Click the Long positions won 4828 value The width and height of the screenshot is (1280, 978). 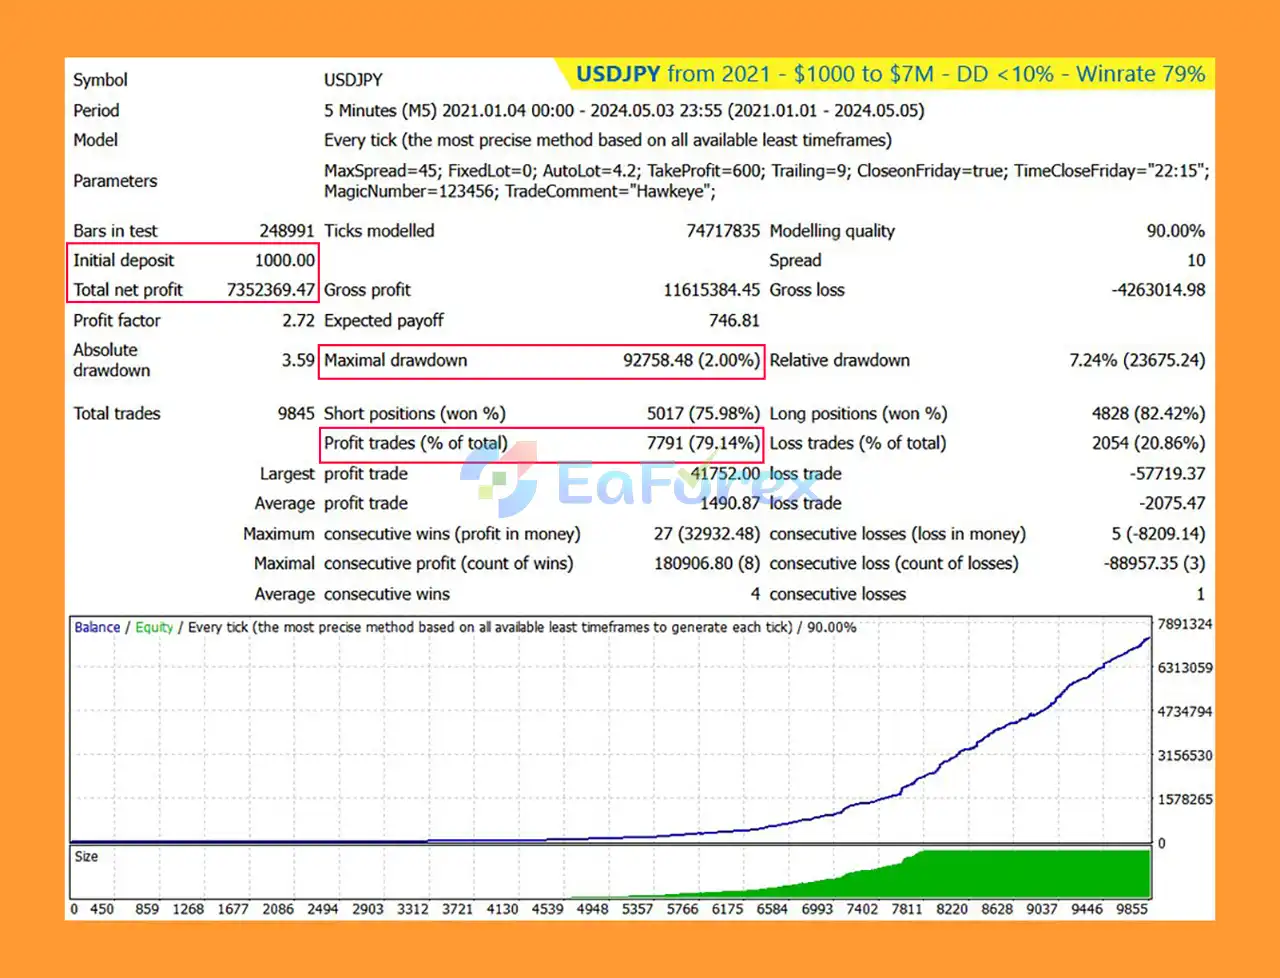click(1148, 414)
